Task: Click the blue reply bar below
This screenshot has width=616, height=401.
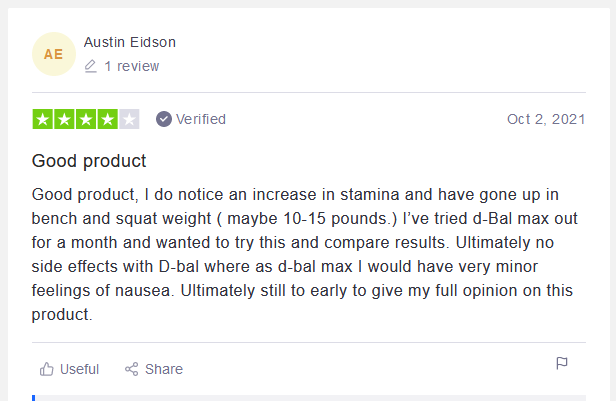Action: coord(309,398)
